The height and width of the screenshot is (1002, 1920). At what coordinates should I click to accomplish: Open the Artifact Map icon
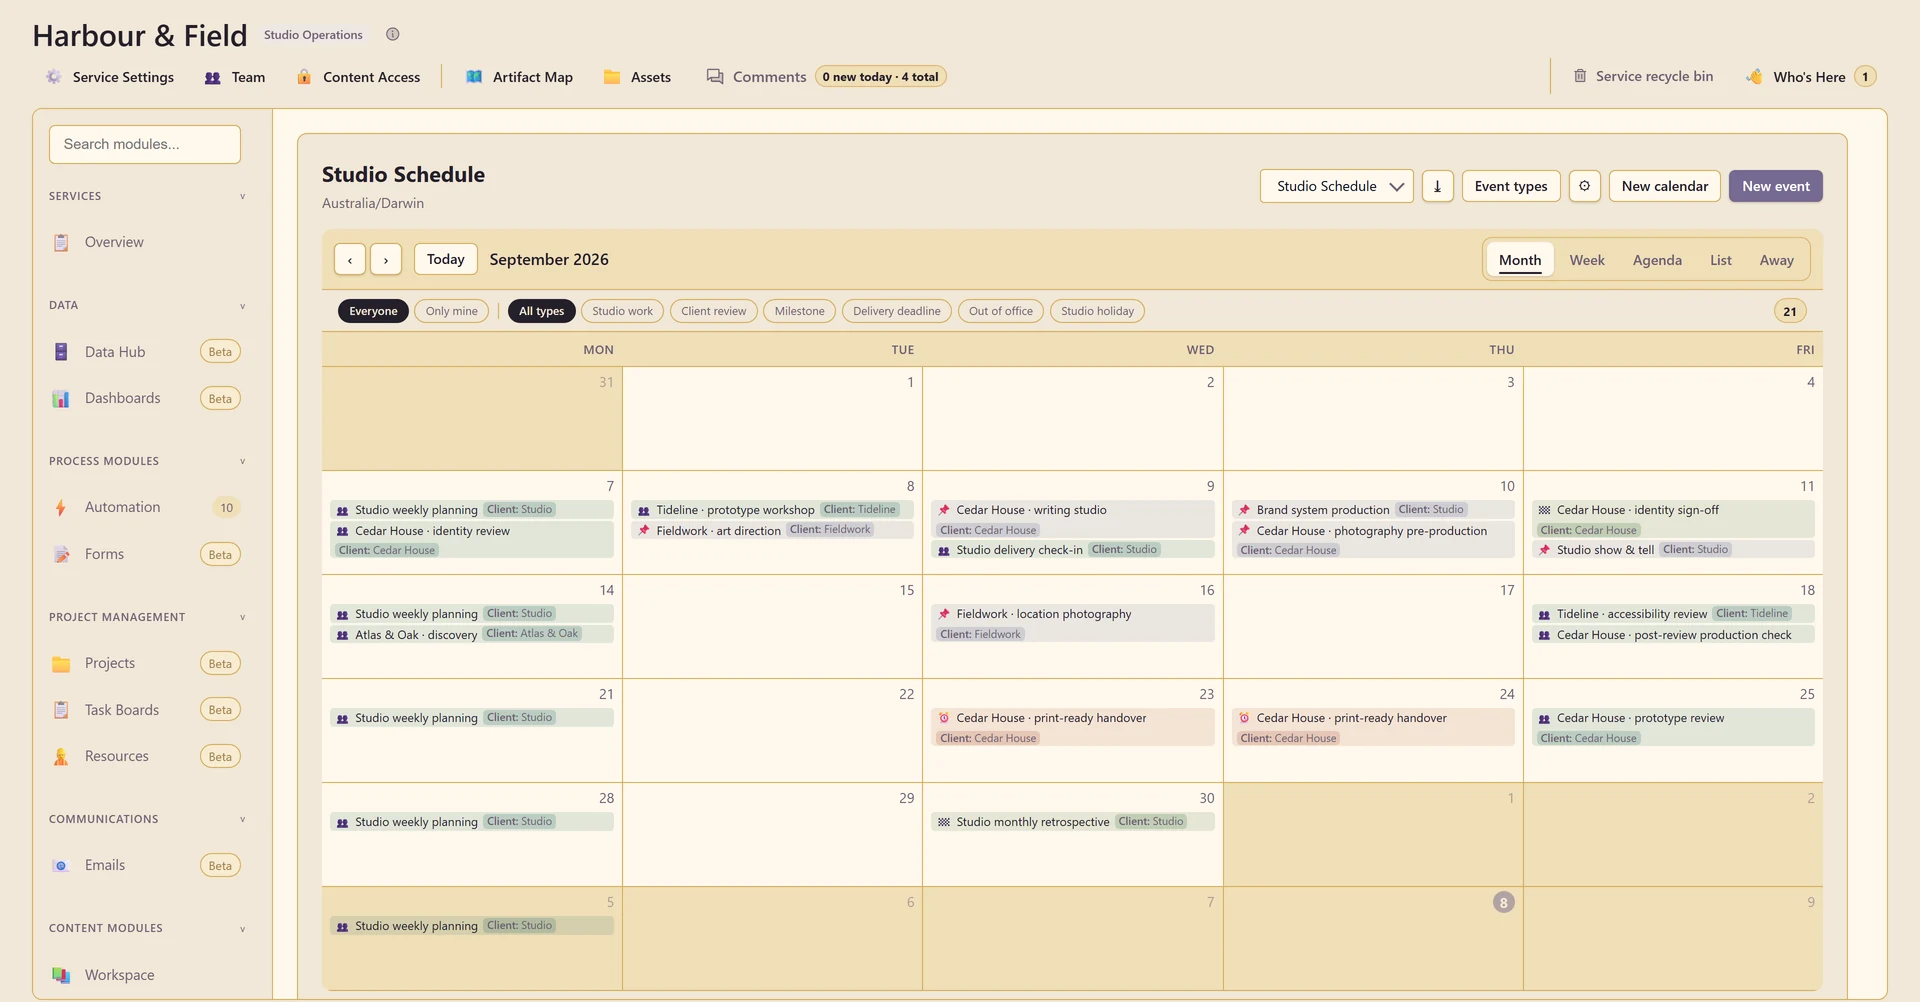(474, 77)
